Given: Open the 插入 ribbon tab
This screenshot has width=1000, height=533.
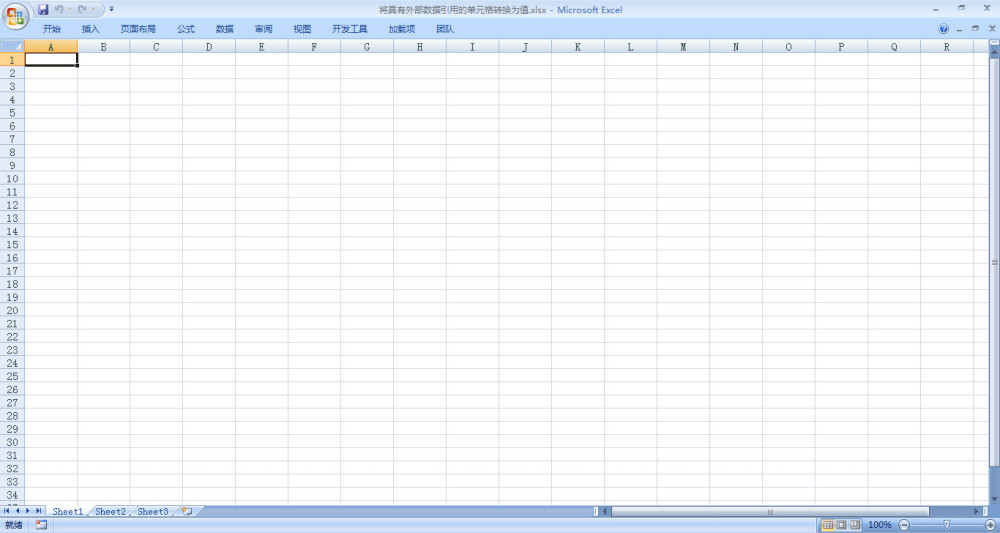Looking at the screenshot, I should click(x=91, y=29).
